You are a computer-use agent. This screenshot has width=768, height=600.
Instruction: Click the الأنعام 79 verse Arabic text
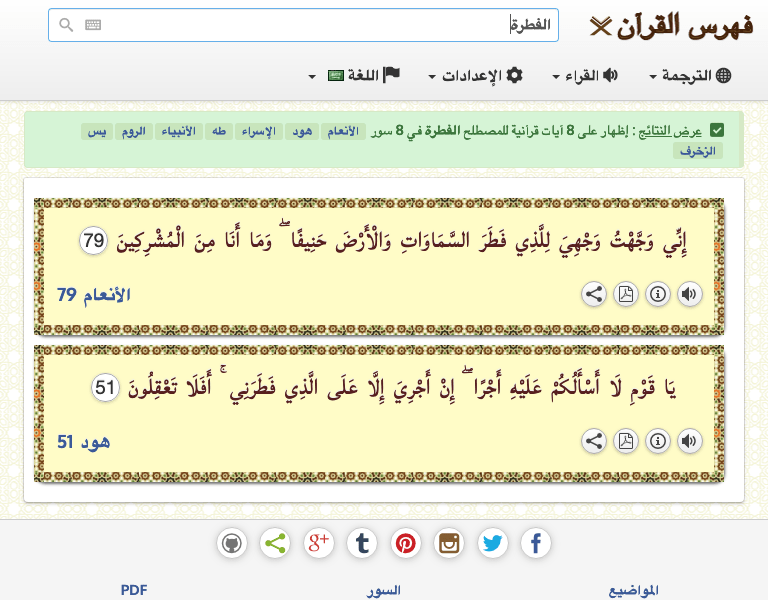click(x=401, y=240)
